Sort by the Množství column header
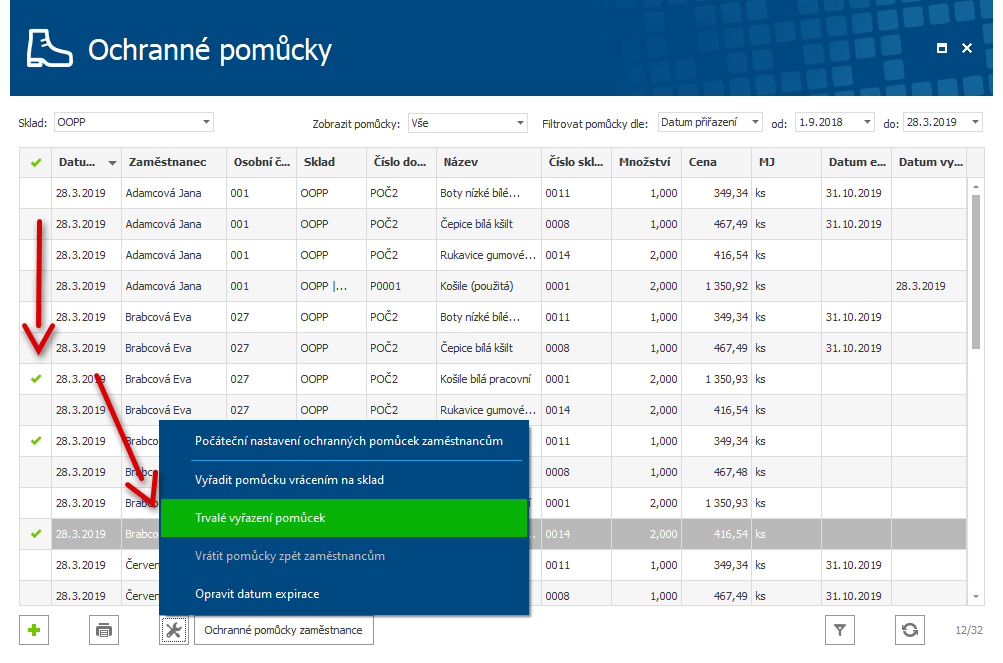The image size is (1003, 663). [646, 163]
